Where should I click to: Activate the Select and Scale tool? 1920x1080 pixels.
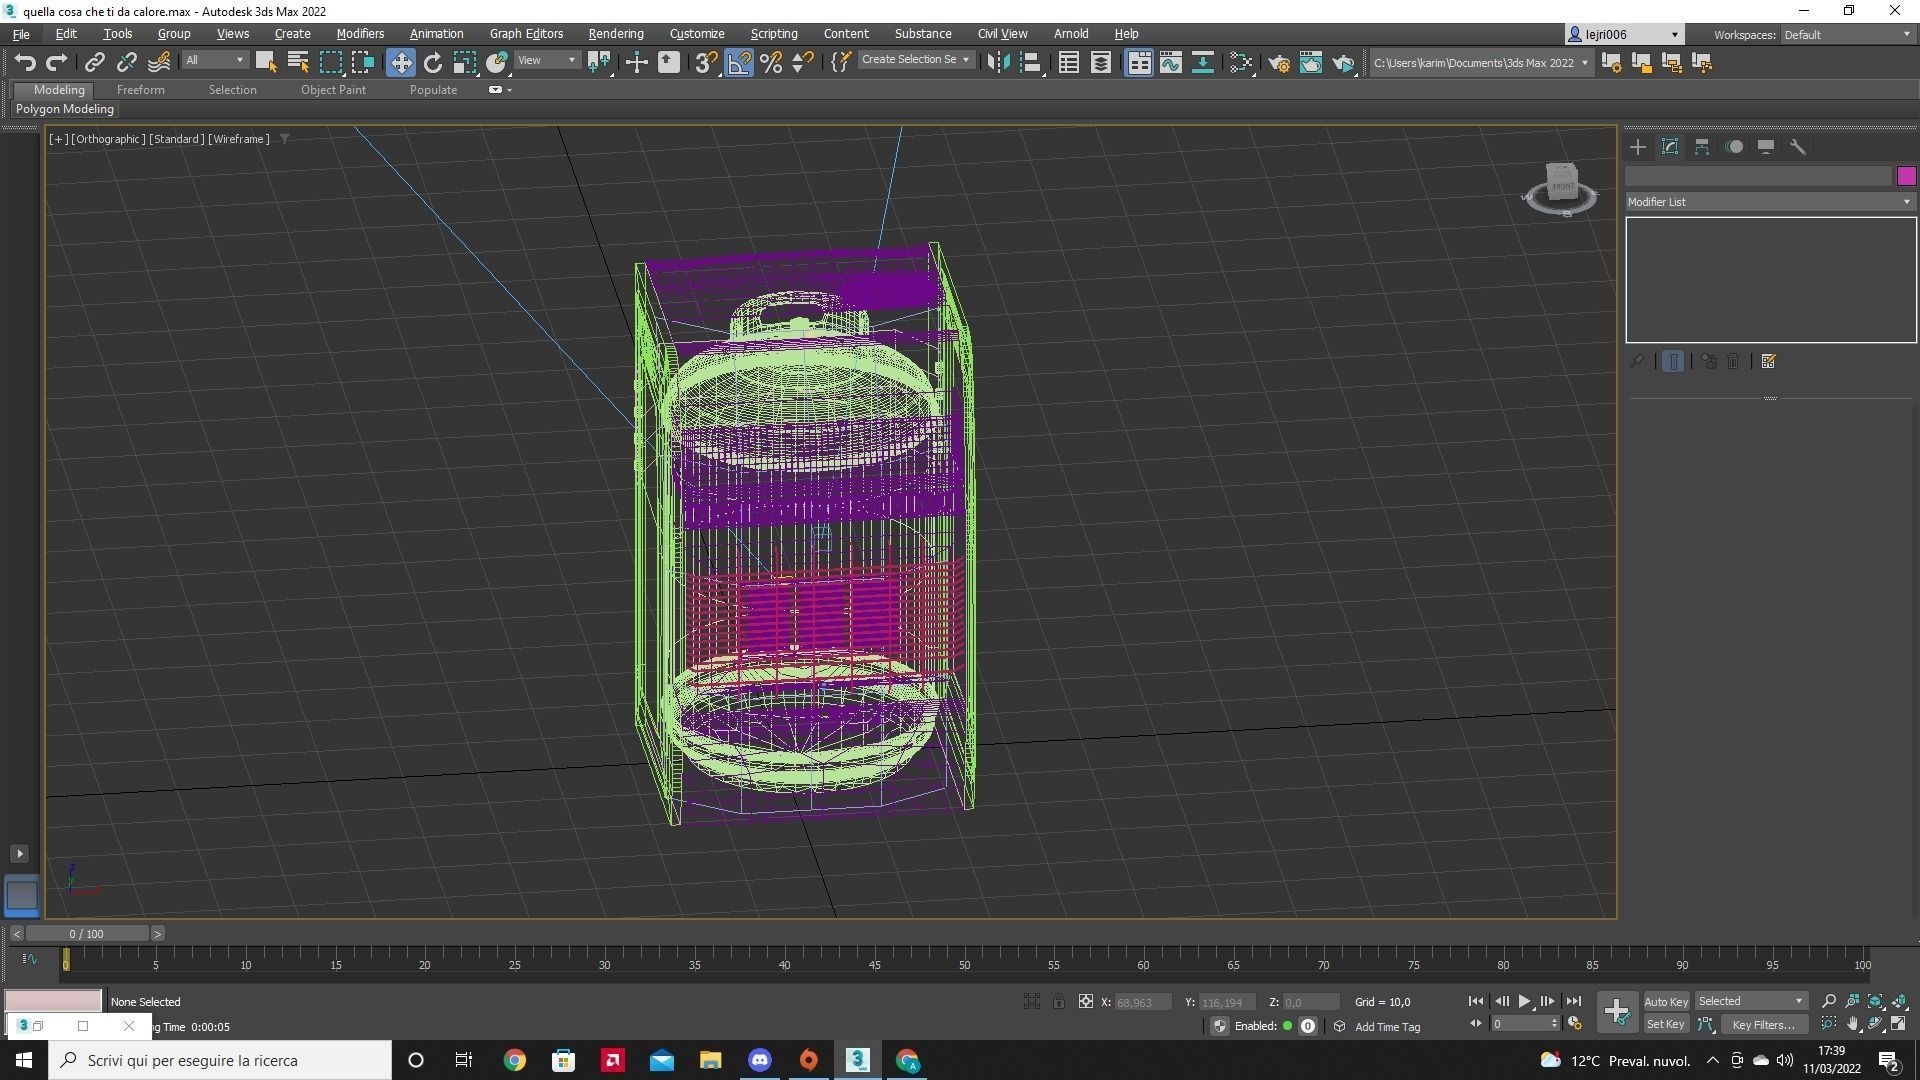click(464, 63)
